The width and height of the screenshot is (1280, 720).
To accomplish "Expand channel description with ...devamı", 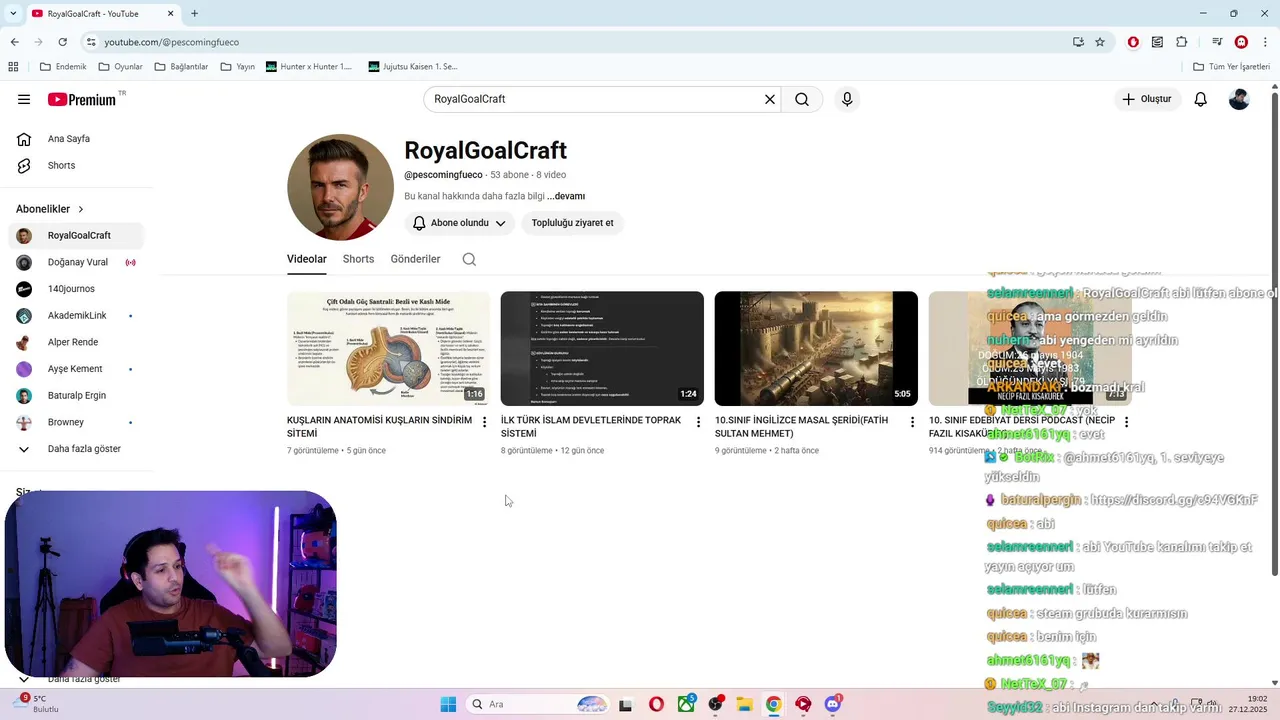I will (566, 196).
